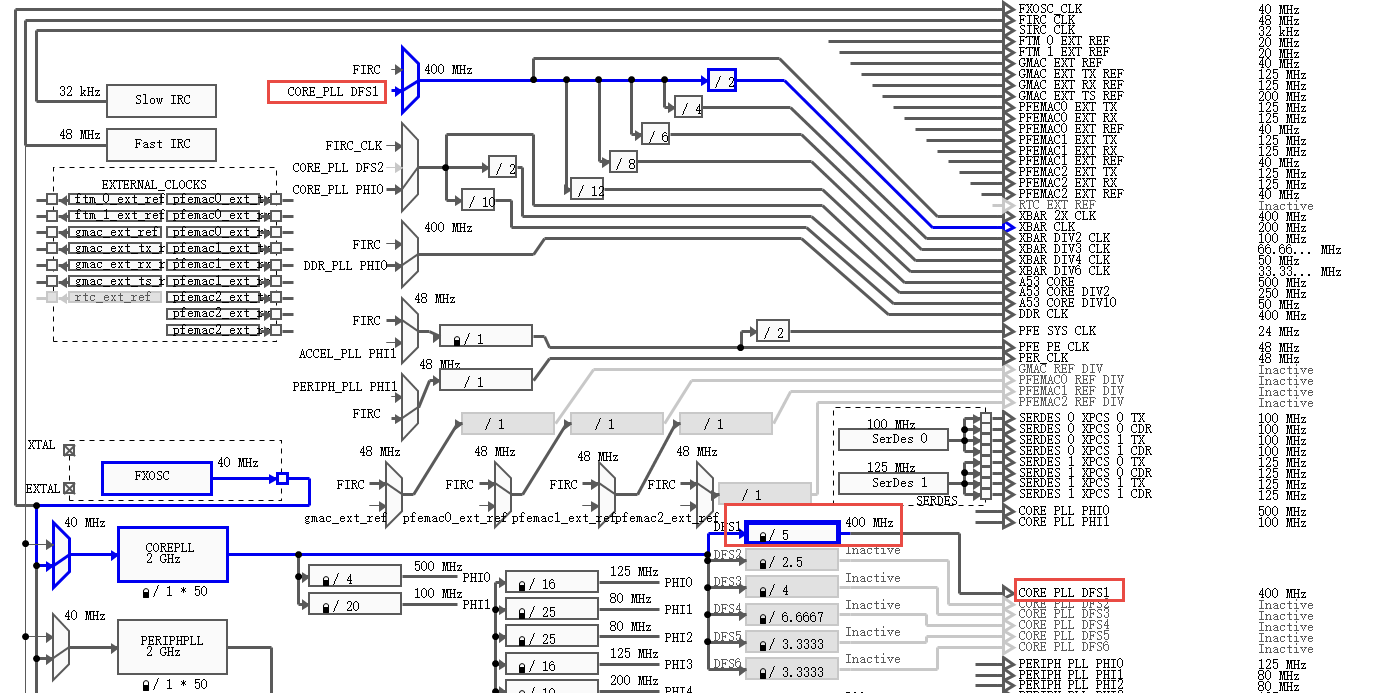Click the lock icon on the DFS1 "/ 5" divider

pos(762,534)
